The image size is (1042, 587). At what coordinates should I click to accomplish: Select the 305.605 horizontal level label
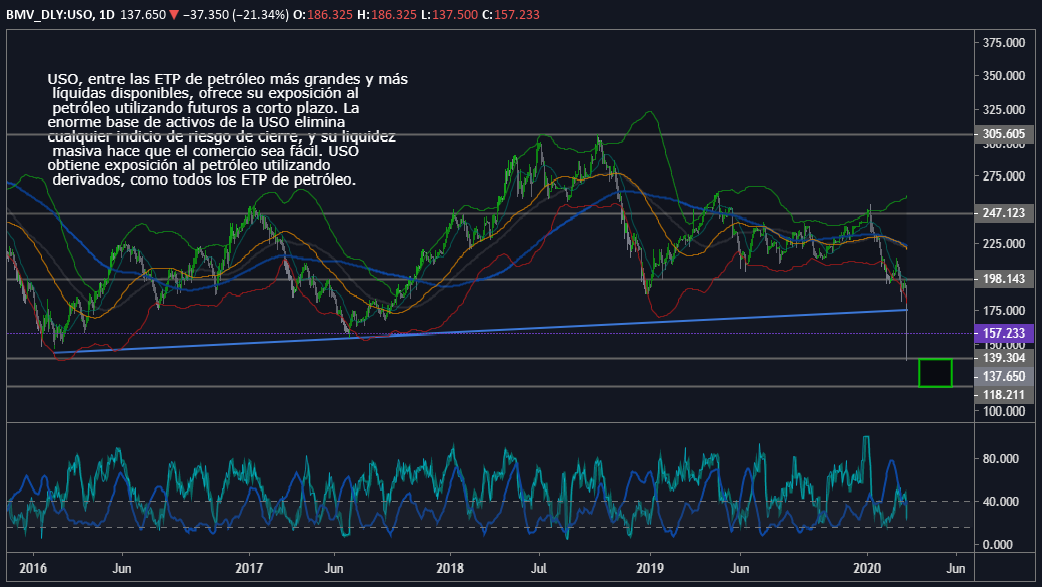pyautogui.click(x=1002, y=133)
